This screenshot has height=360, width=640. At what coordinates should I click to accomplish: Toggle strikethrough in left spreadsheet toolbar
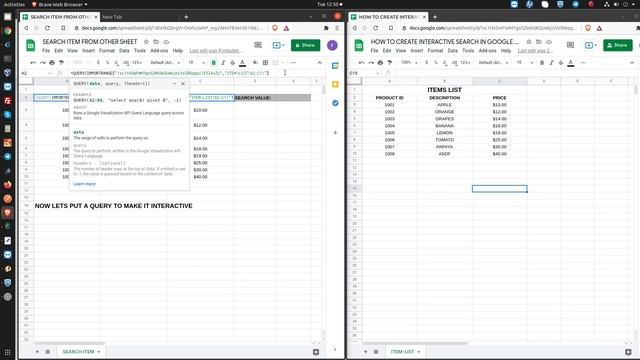coord(233,62)
